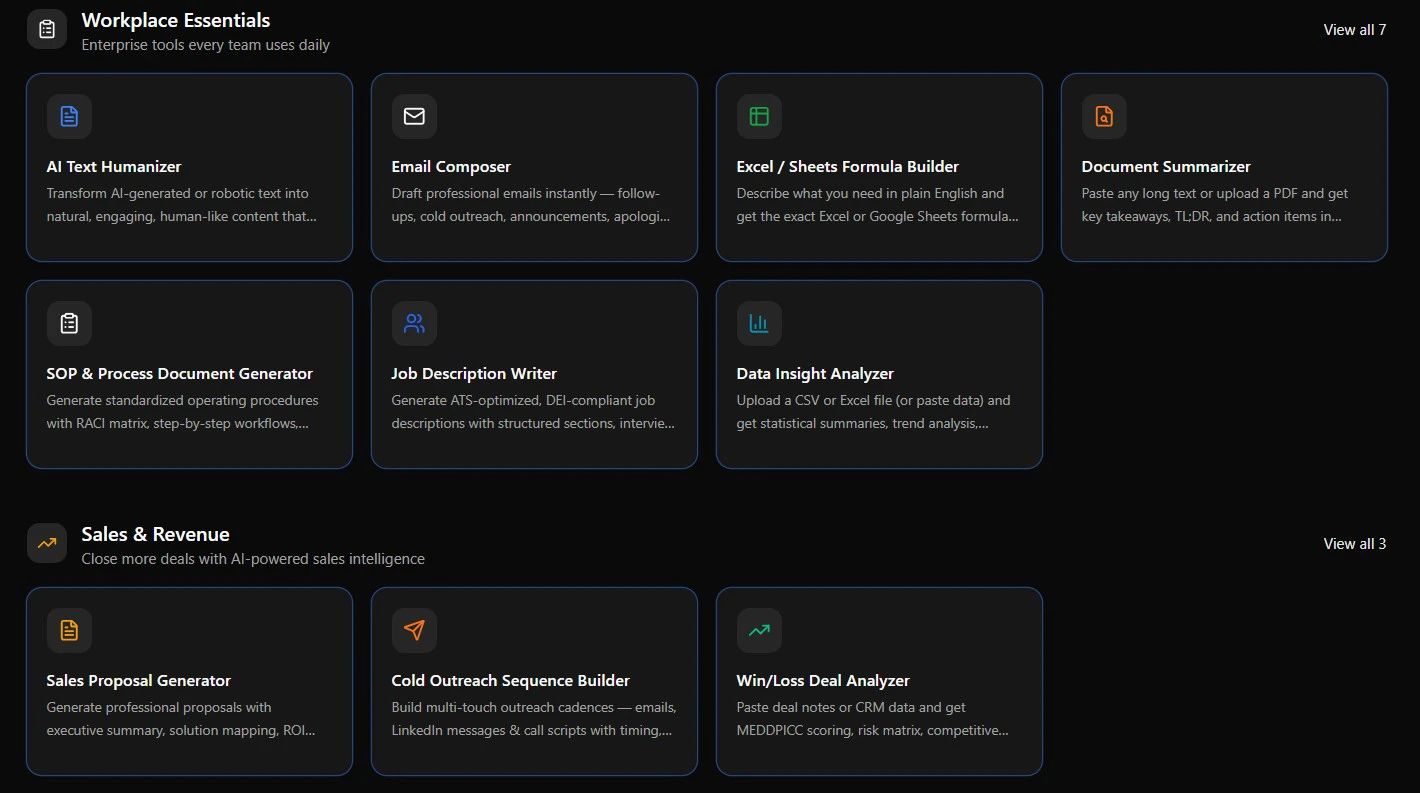
Task: Open the Email Composer tool card
Action: [x=534, y=167]
